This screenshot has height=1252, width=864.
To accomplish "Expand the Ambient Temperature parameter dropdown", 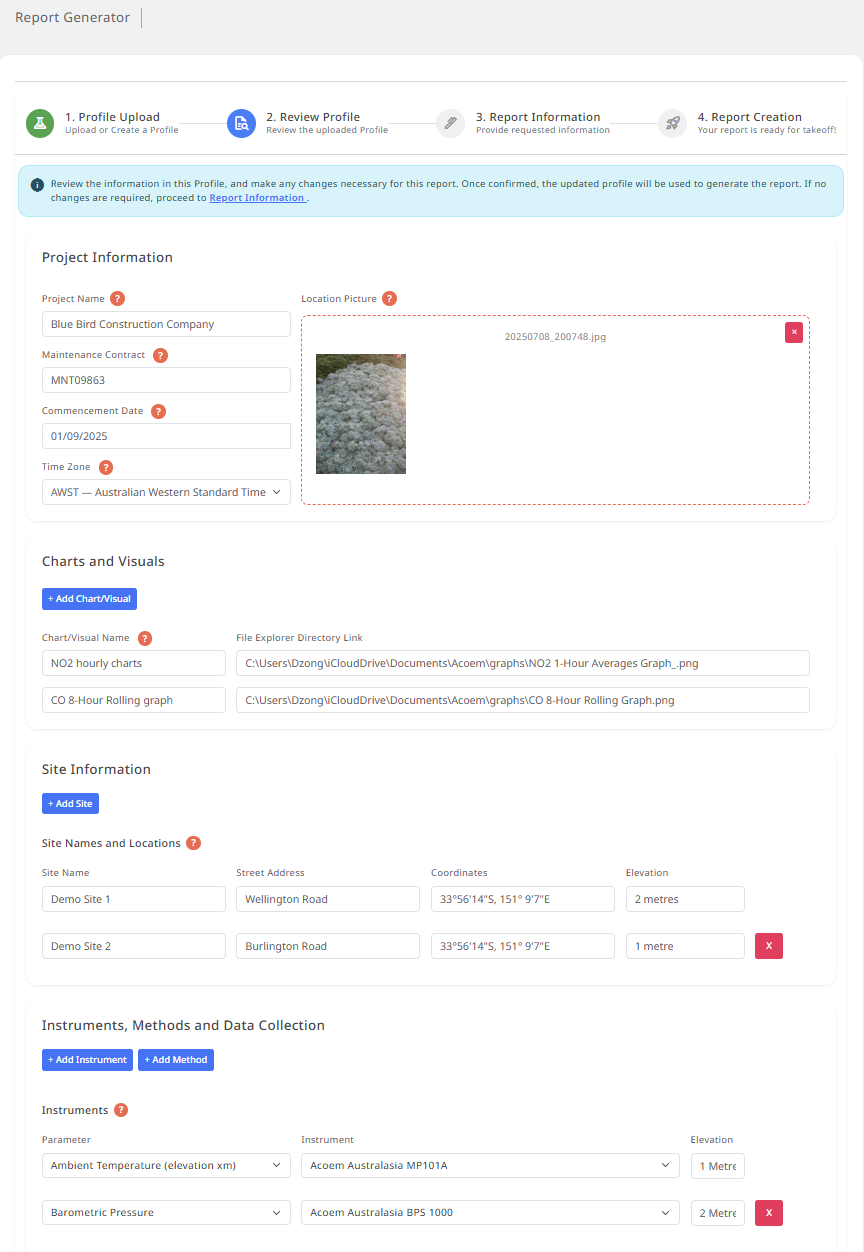I will 166,1166.
